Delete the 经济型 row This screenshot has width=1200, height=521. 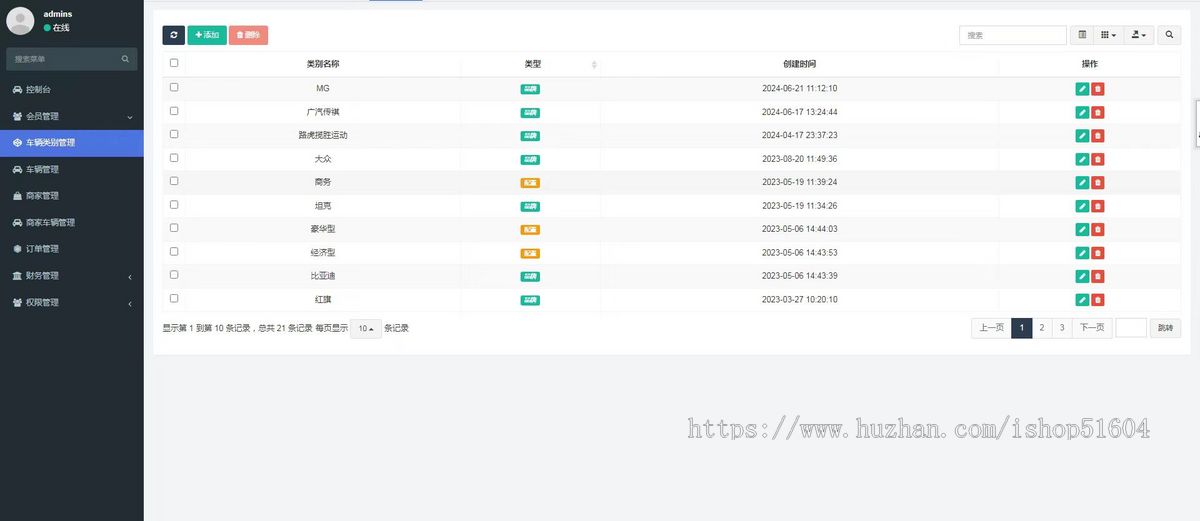1098,253
